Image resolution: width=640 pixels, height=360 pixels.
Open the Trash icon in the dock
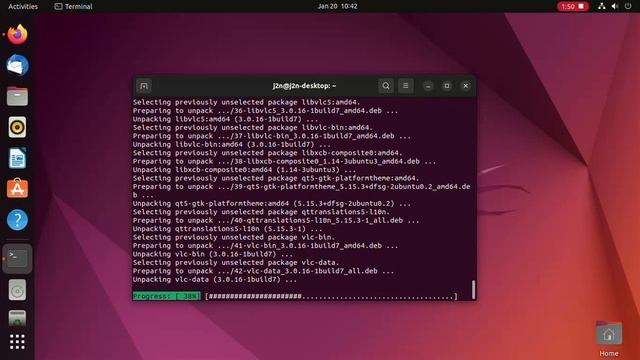pos(17,318)
